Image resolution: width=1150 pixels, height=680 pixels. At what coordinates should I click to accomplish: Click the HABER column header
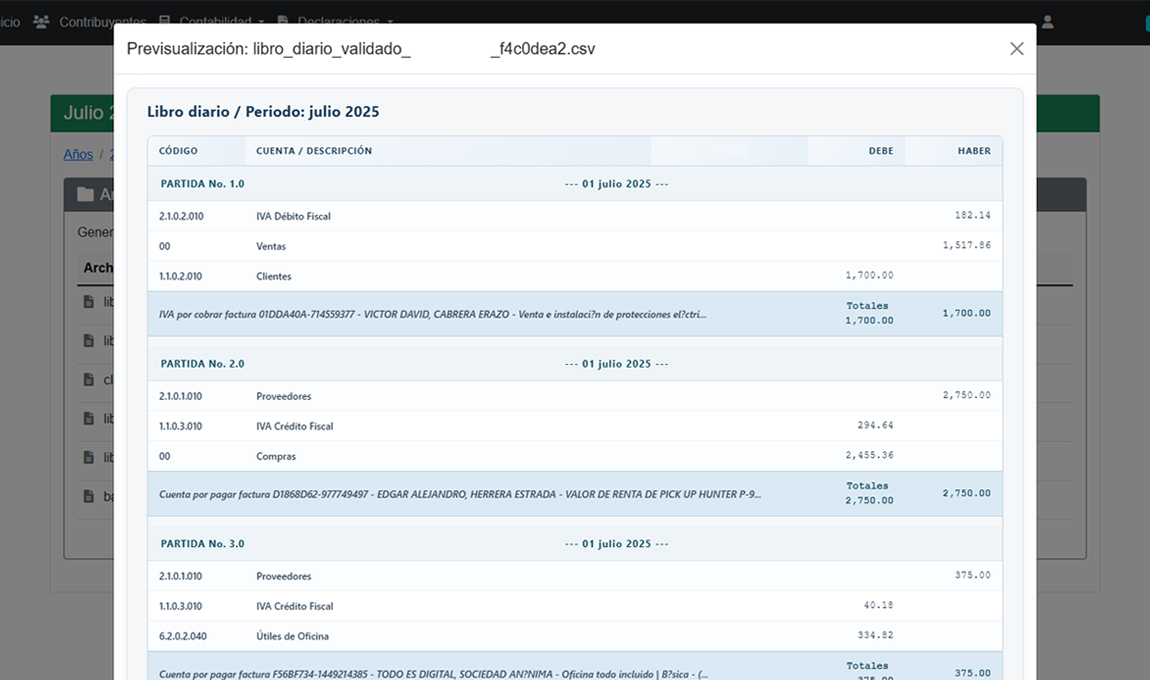[973, 151]
